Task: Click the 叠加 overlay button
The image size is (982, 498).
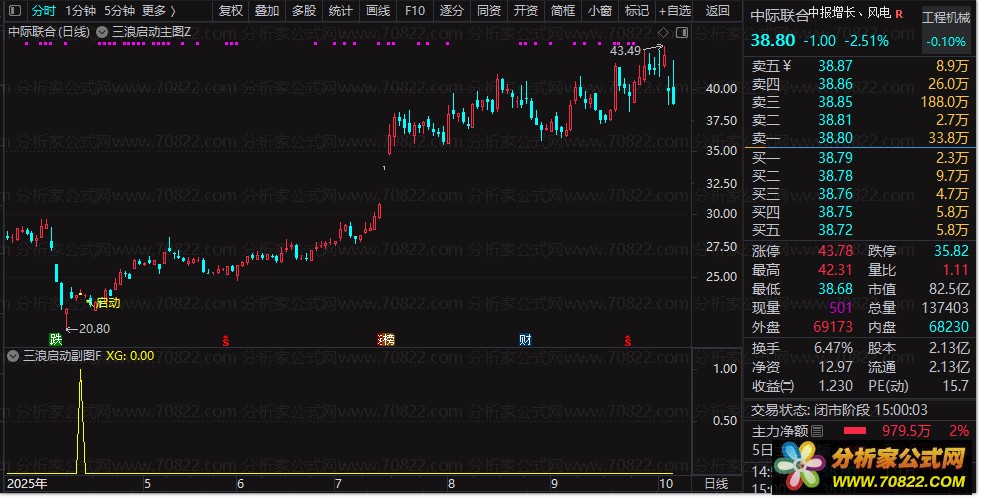Action: [x=267, y=11]
